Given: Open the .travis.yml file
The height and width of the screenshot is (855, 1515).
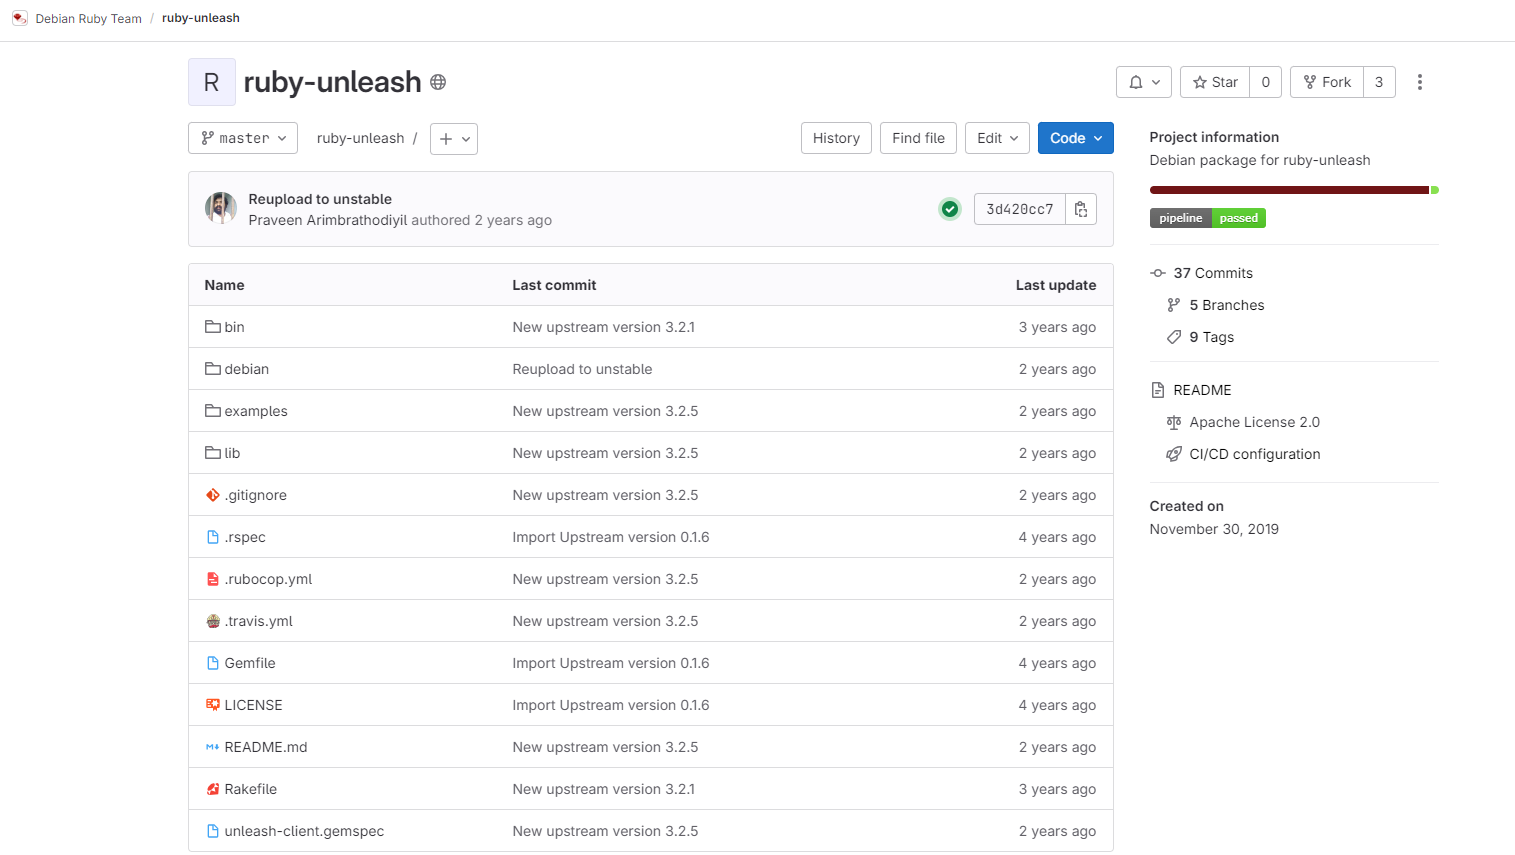Looking at the screenshot, I should pyautogui.click(x=258, y=621).
